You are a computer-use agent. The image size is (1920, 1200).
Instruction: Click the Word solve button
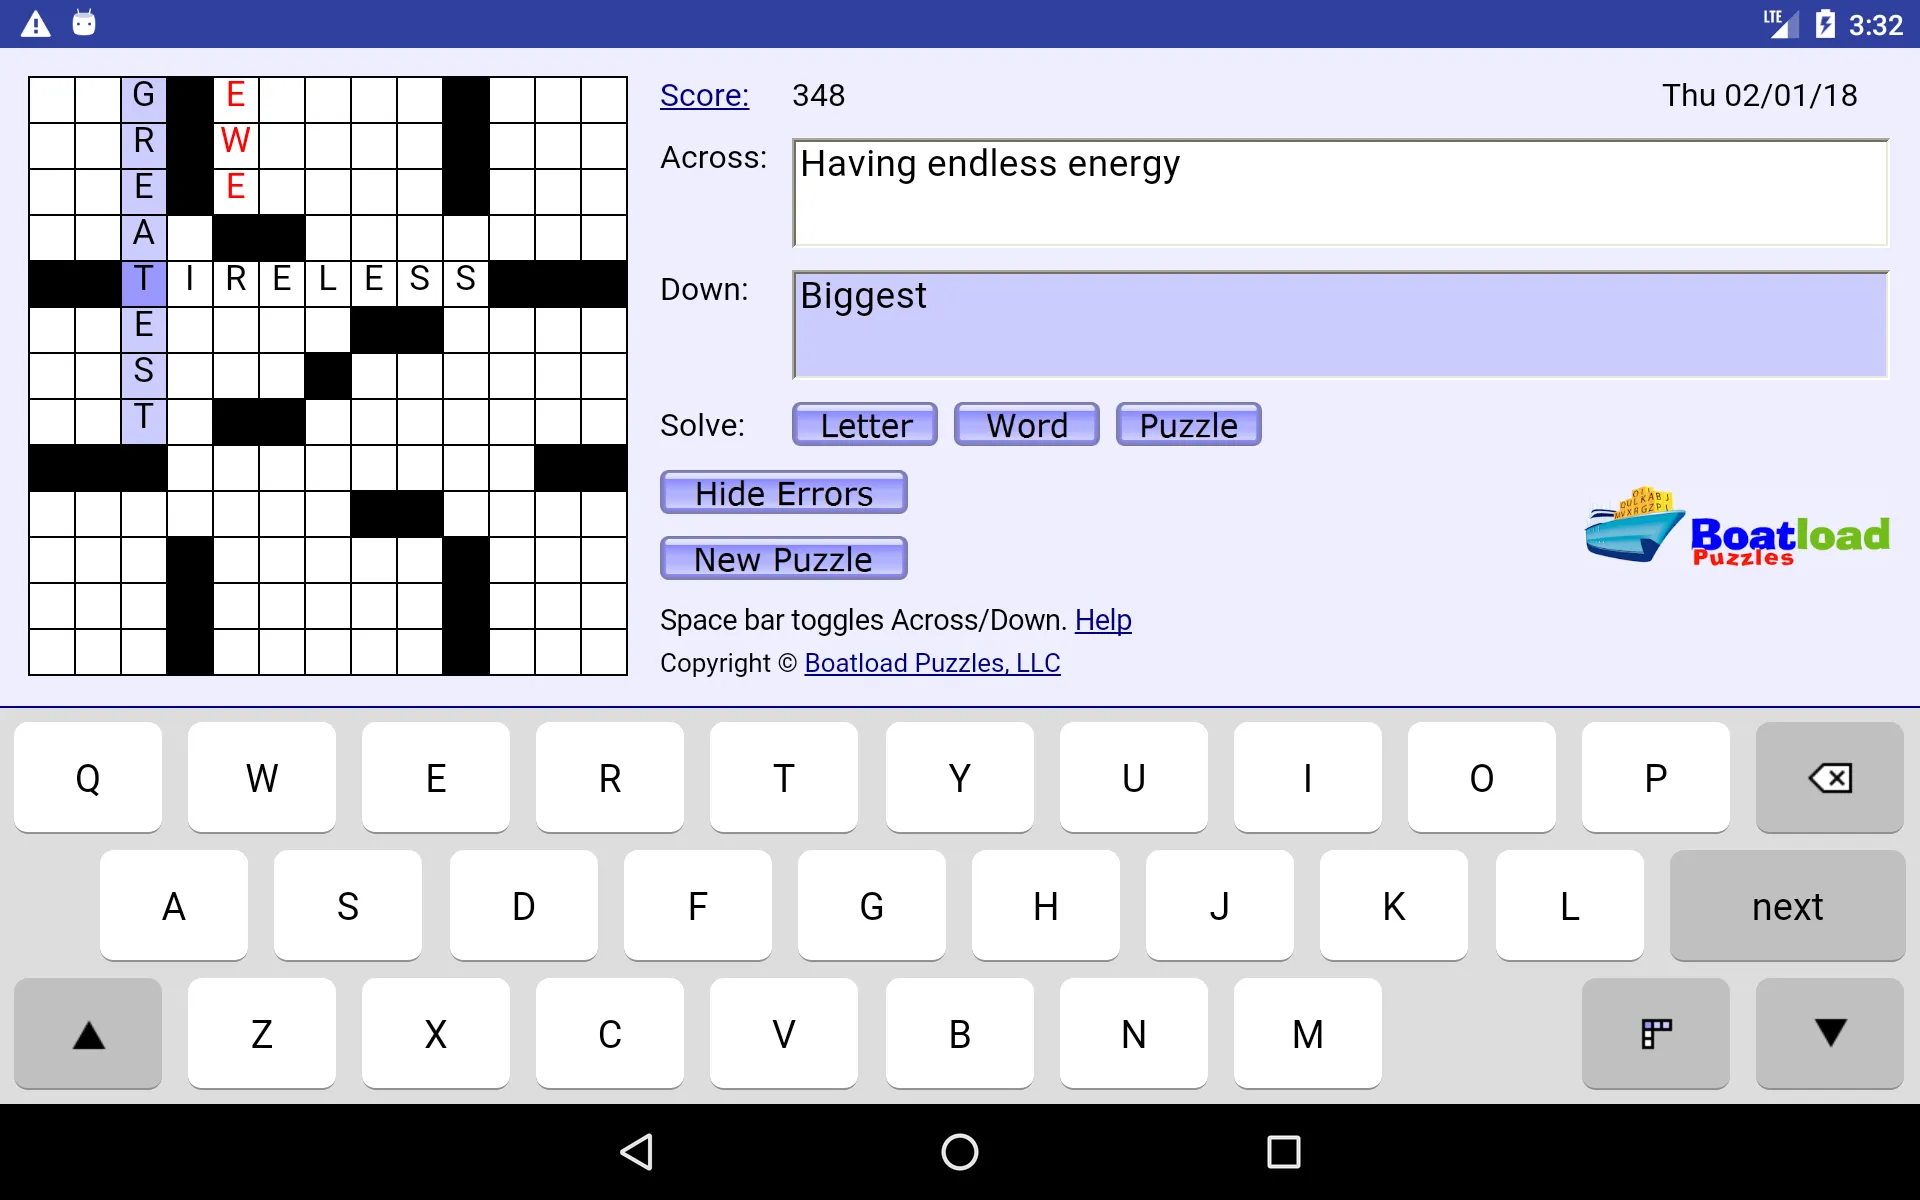point(1026,424)
